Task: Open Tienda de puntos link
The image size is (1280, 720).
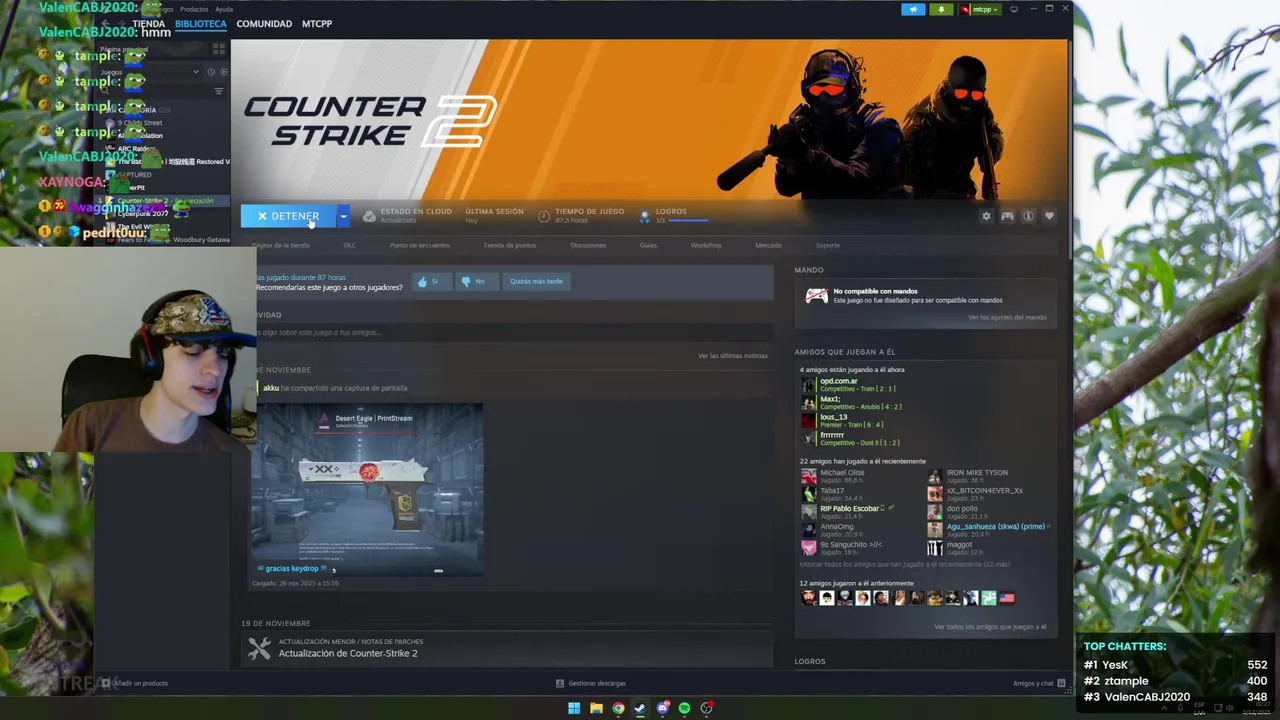Action: 510,245
